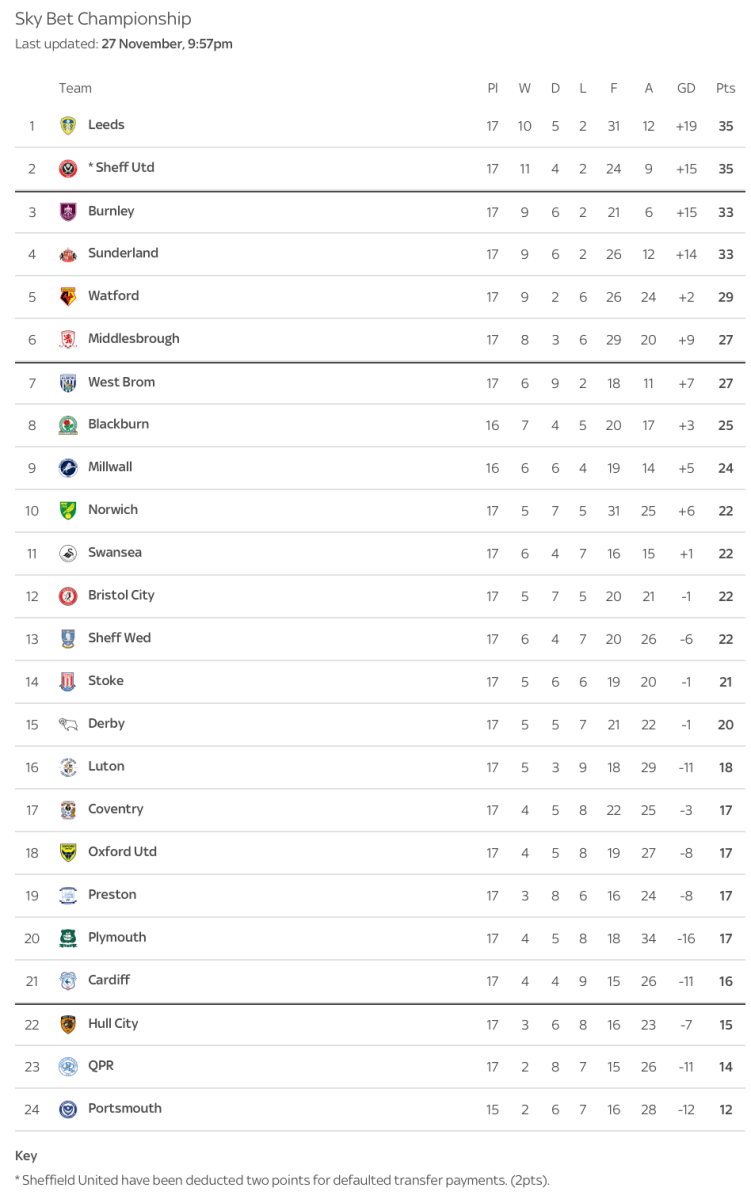Screen dimensions: 751x1199
Task: Go to the Oxford Utd team page
Action: click(122, 852)
